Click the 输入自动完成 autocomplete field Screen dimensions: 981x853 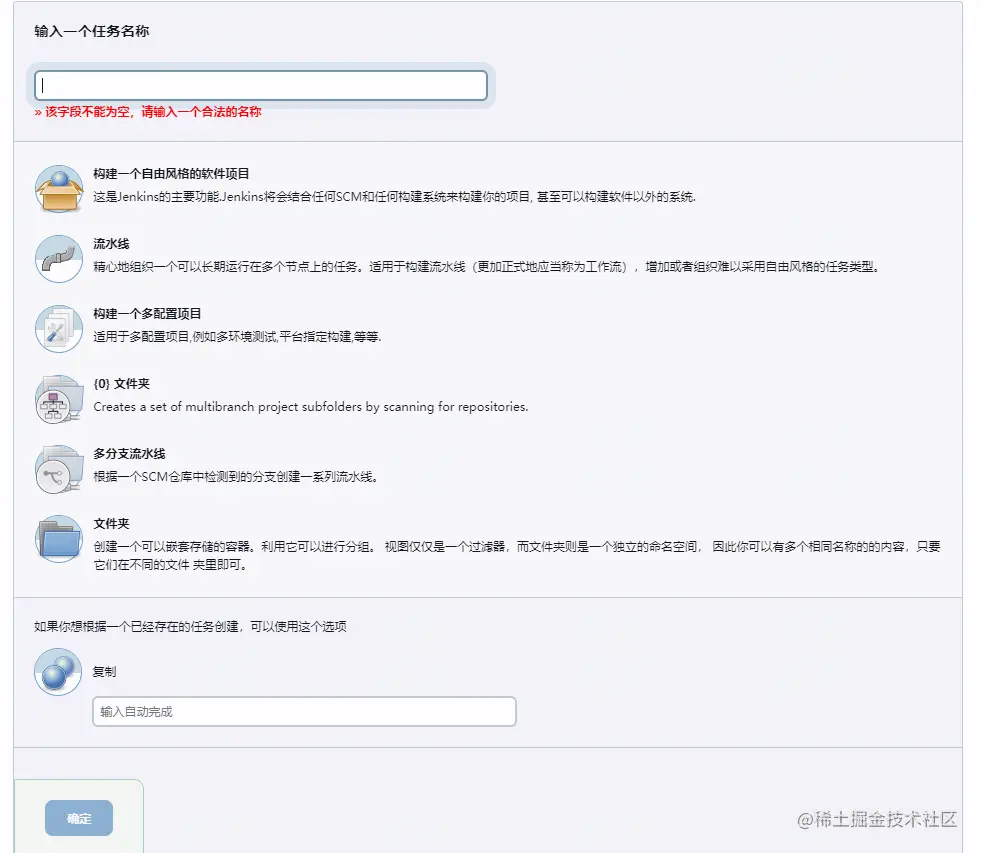tap(304, 711)
